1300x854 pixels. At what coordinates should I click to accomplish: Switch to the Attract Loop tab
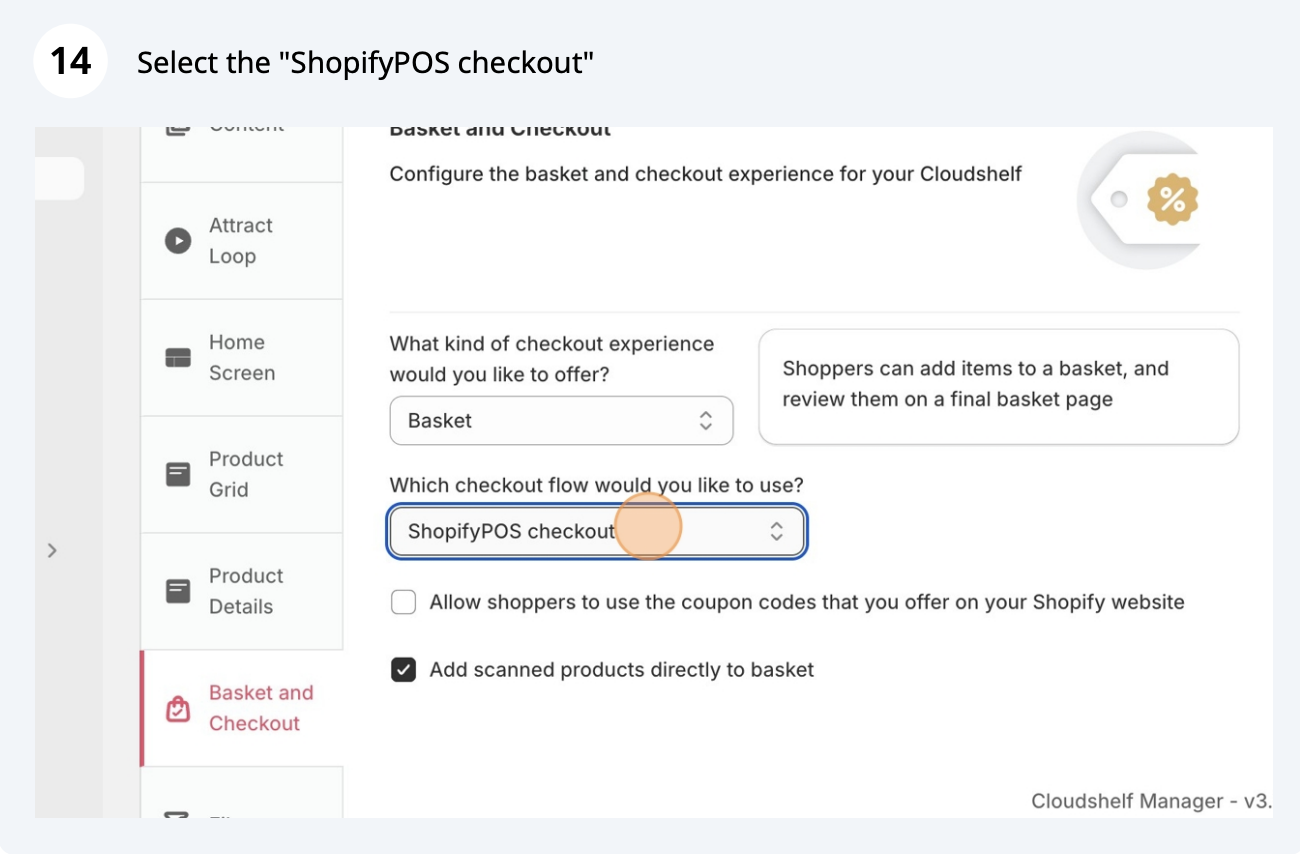242,241
